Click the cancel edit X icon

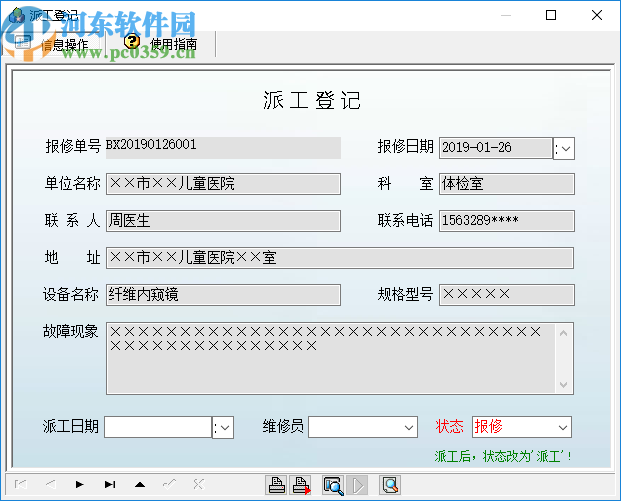coord(199,484)
